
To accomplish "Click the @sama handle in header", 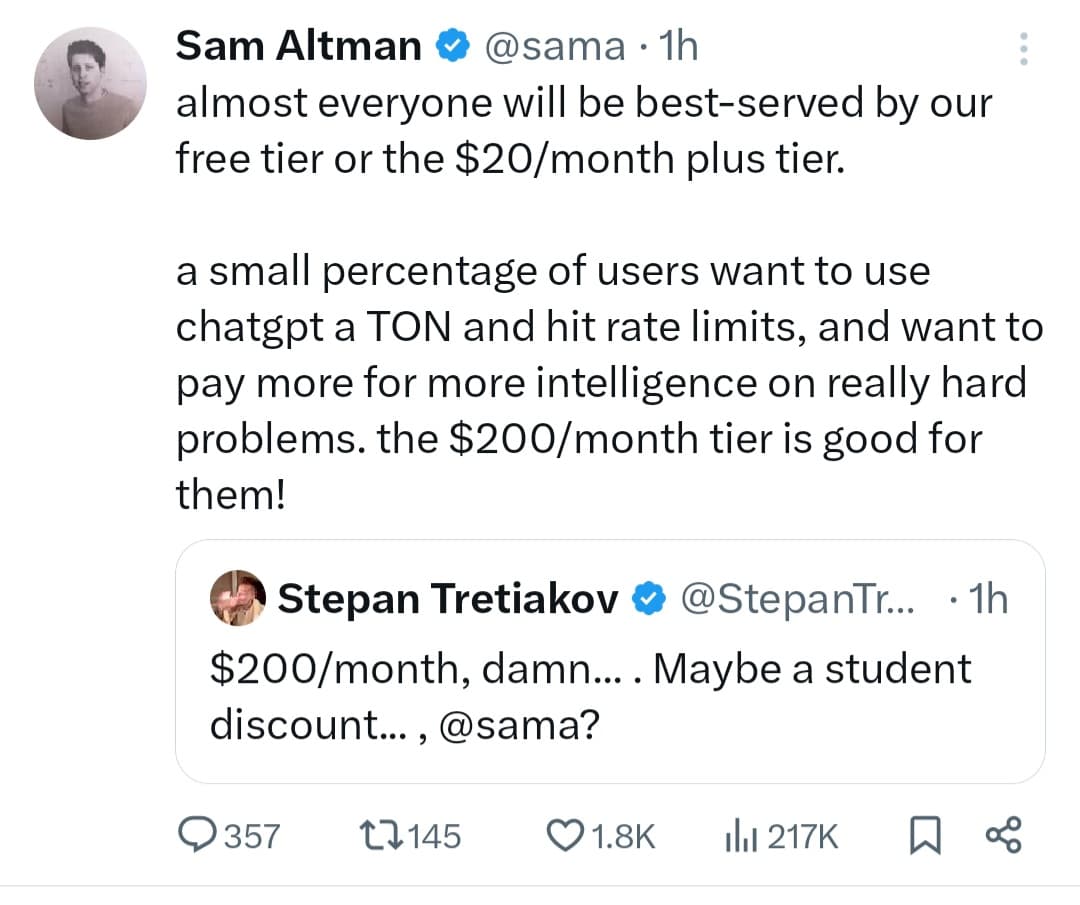I will (x=554, y=47).
